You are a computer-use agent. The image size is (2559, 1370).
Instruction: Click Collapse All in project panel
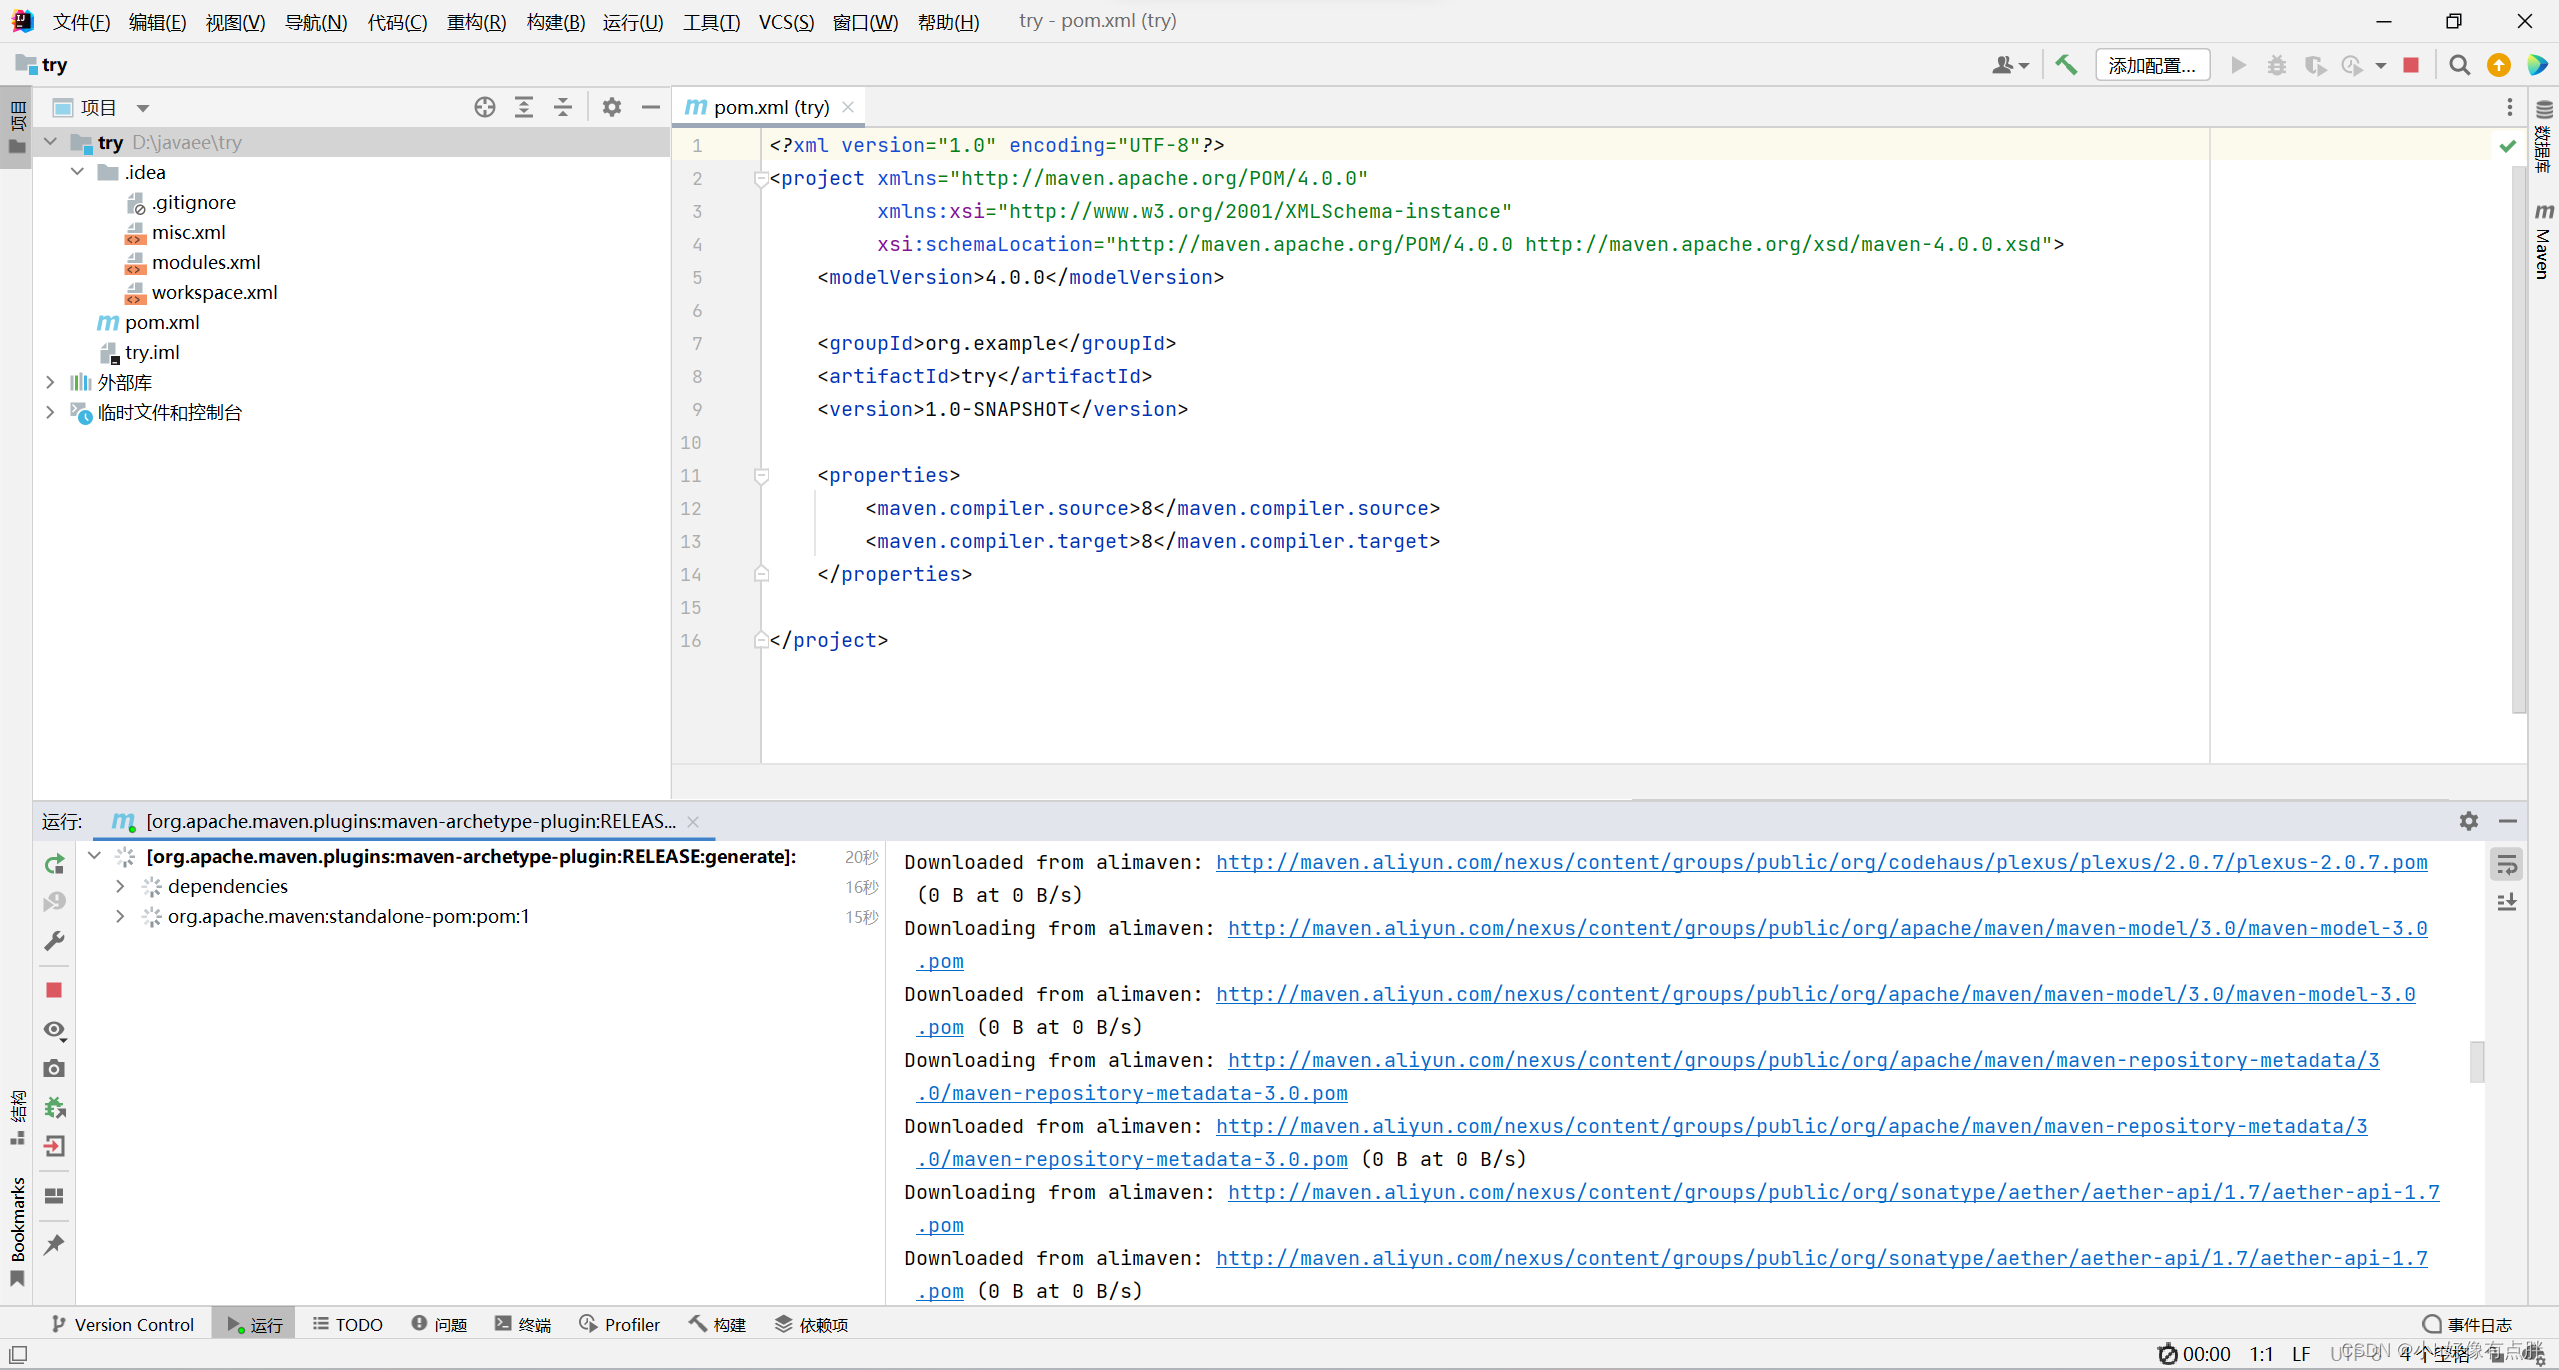click(x=563, y=107)
